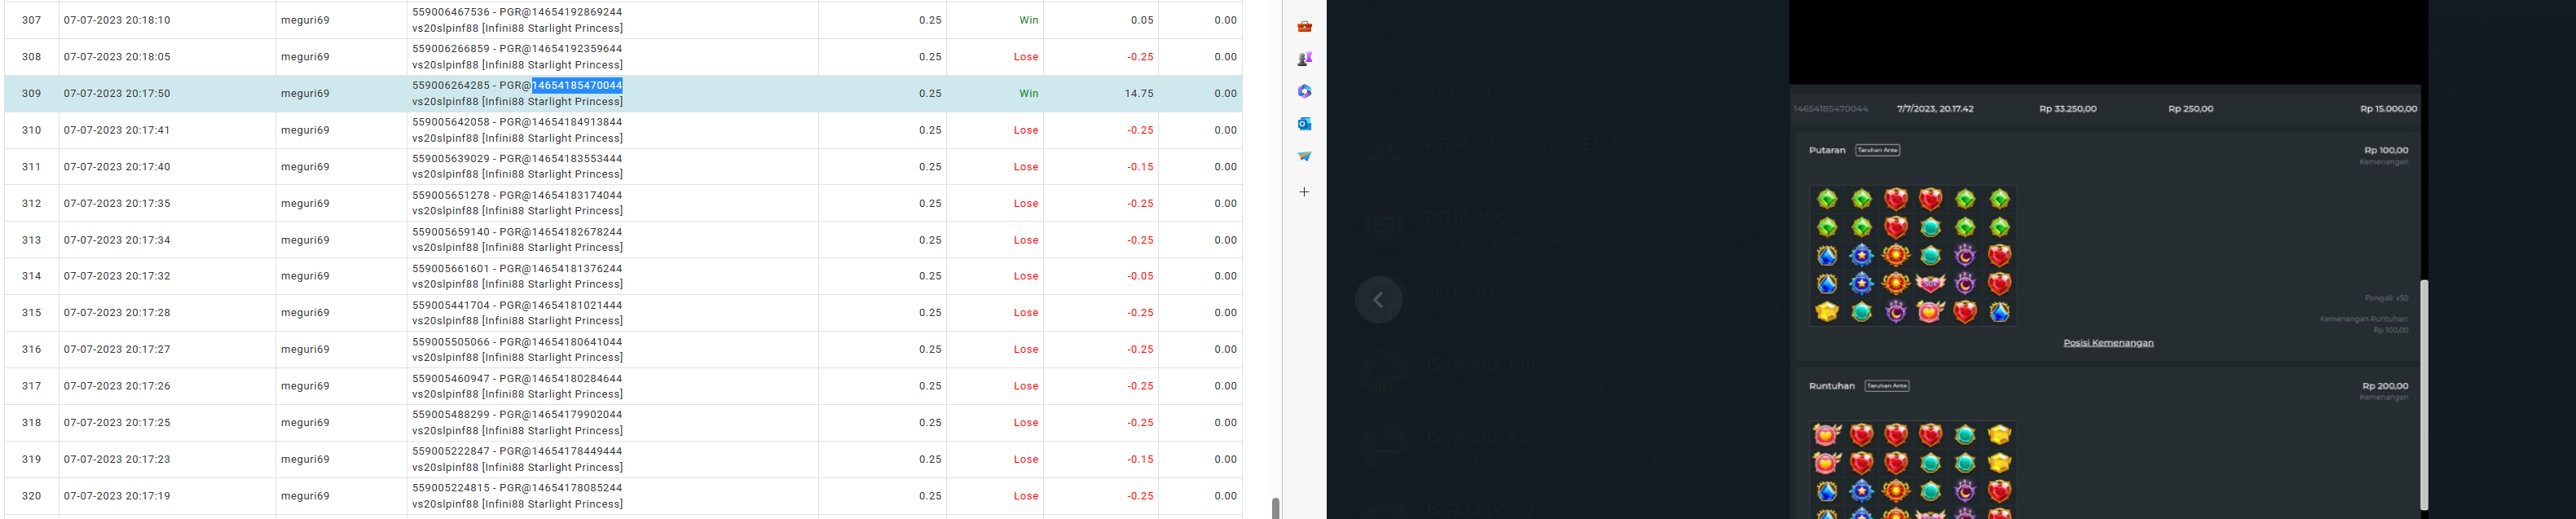Click the Rp 15.000,00 win value
This screenshot has width=2576, height=519.
click(2388, 108)
